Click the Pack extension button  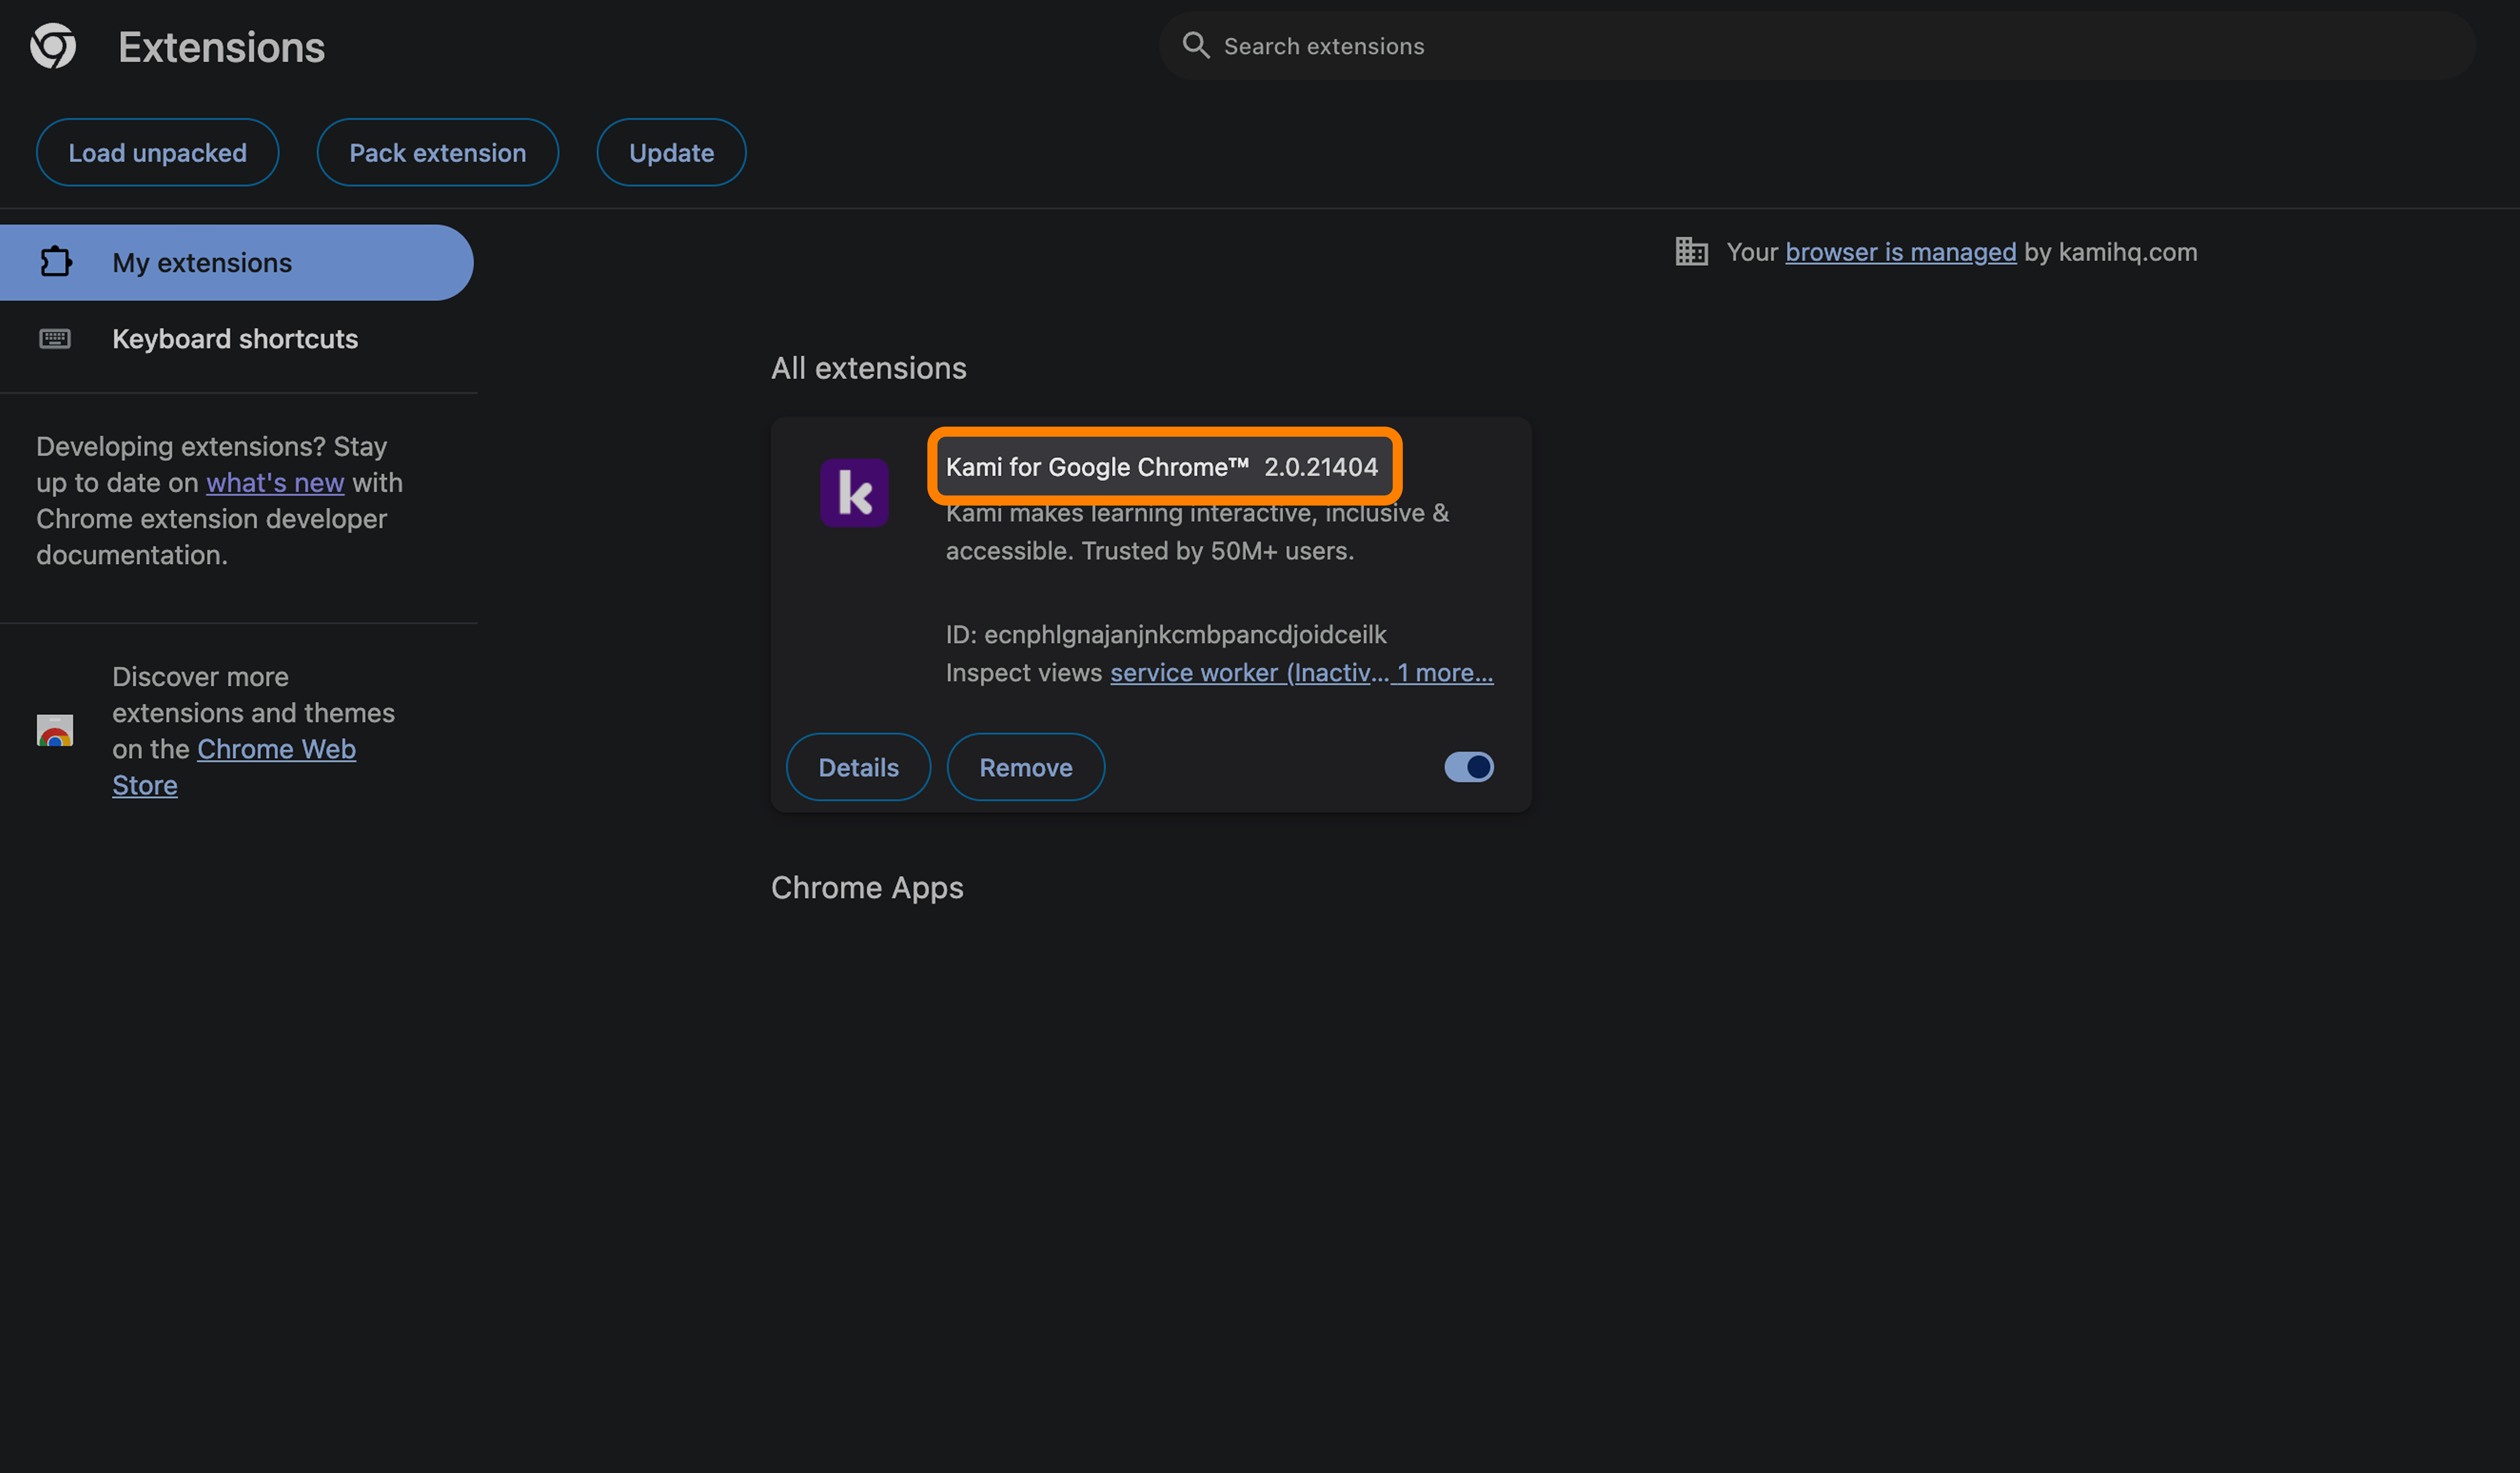tap(437, 153)
